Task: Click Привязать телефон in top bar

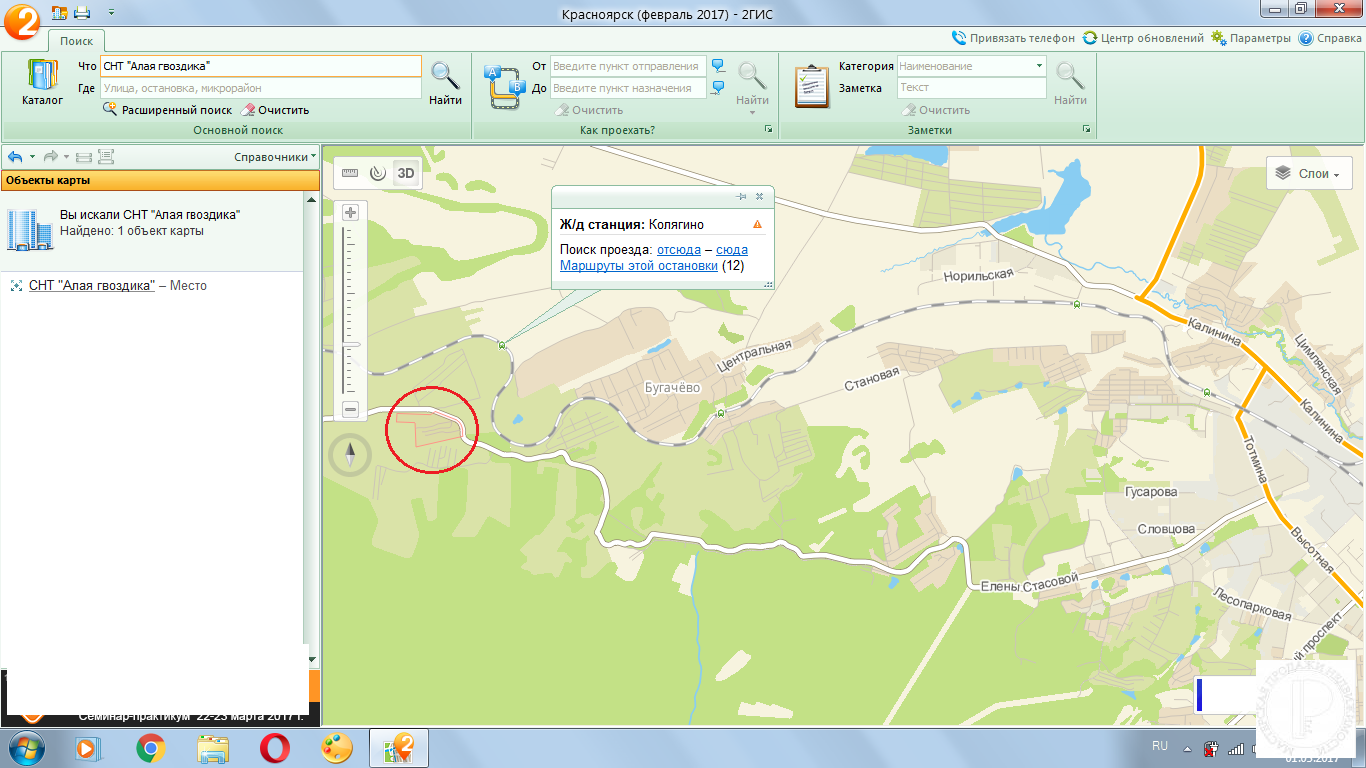Action: [1013, 38]
